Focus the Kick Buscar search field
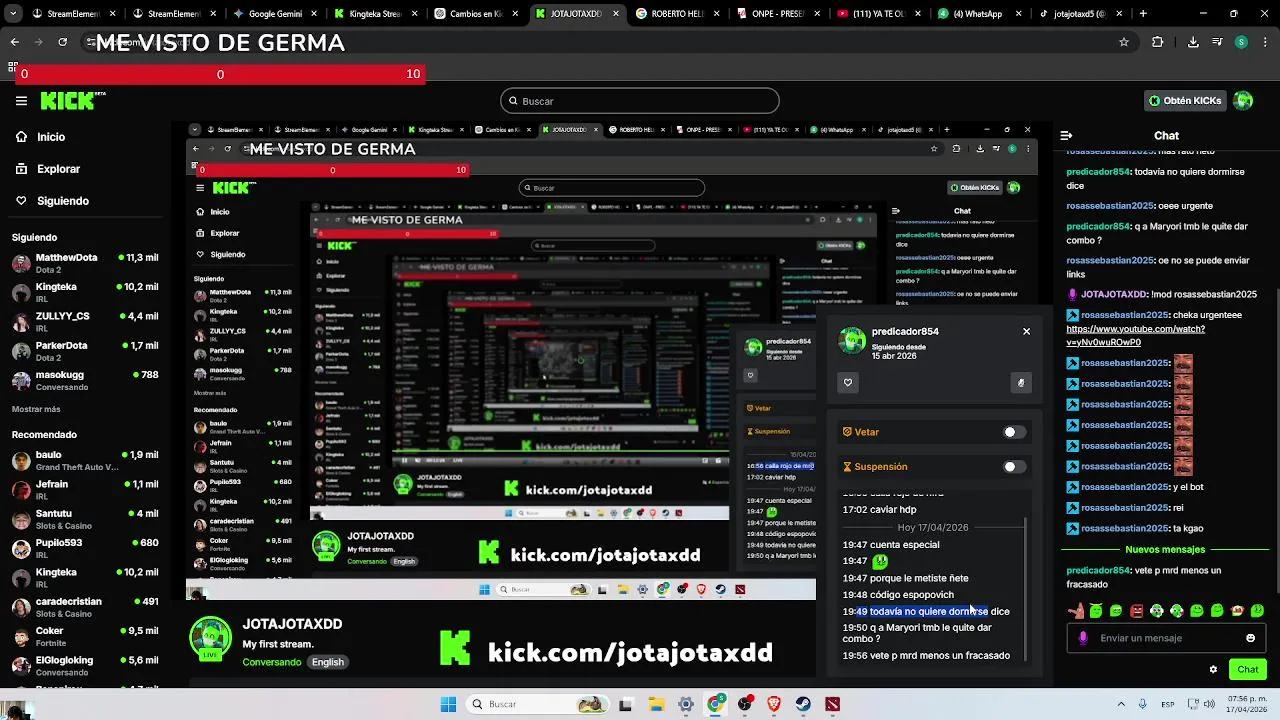 639,101
